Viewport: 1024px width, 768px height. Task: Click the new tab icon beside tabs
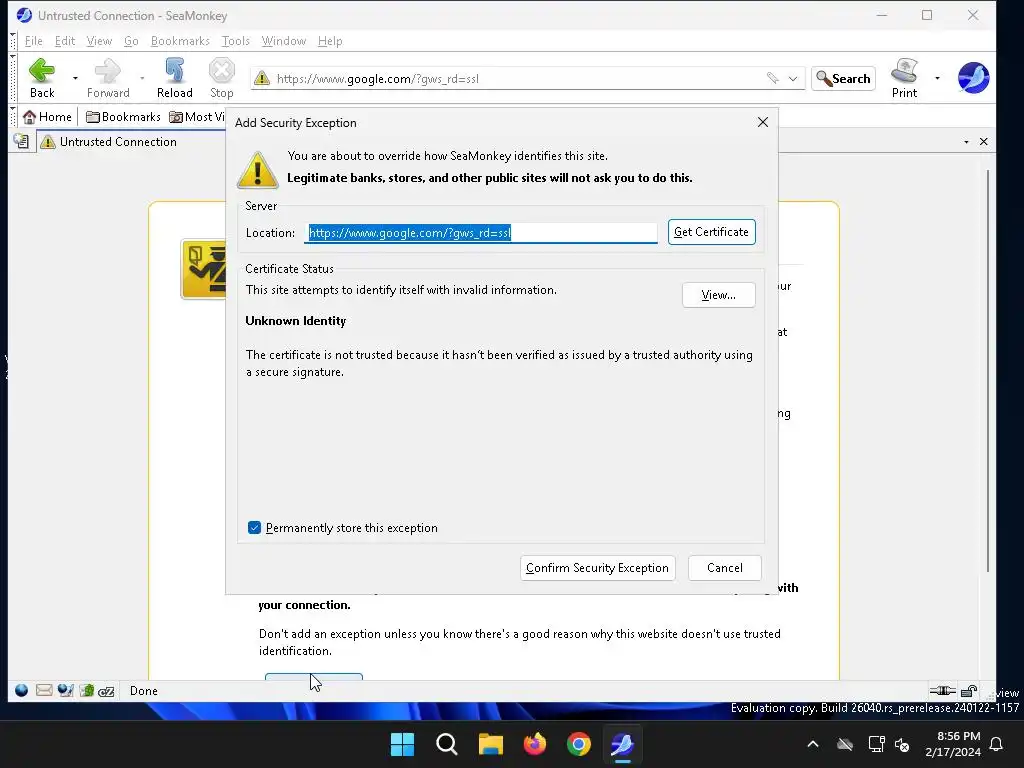click(21, 141)
